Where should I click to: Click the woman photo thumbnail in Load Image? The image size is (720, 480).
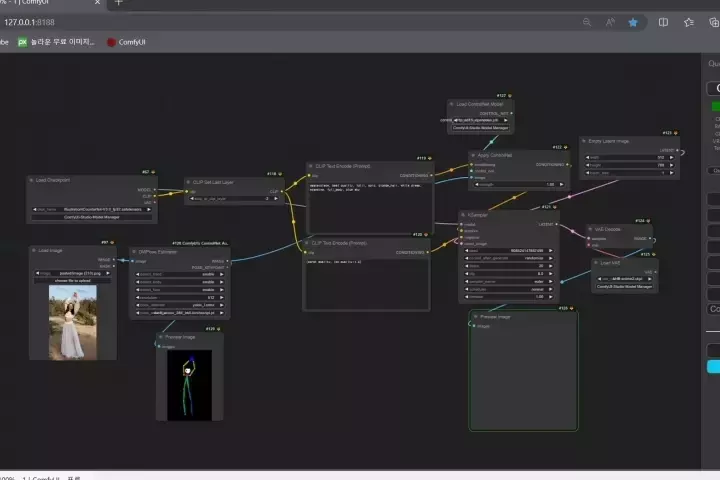coord(73,322)
